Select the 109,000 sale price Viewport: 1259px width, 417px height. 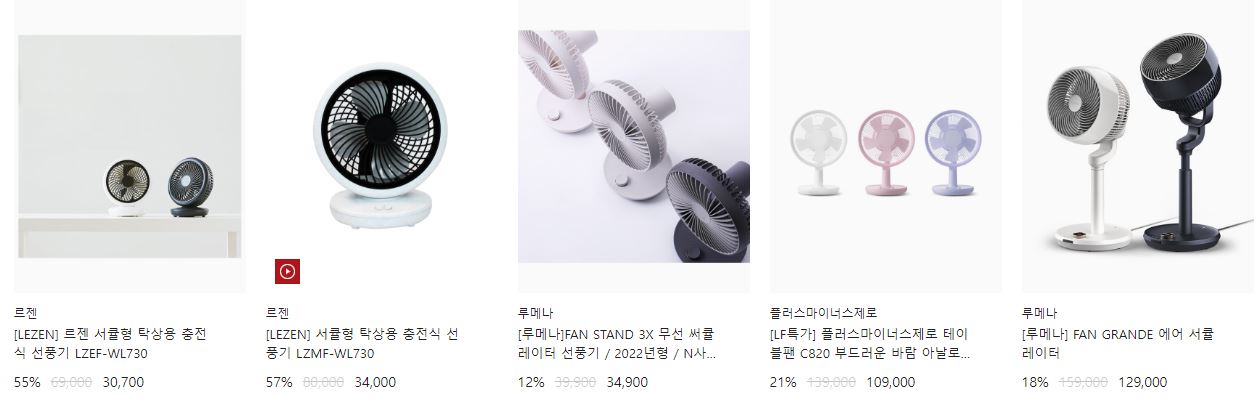(890, 382)
